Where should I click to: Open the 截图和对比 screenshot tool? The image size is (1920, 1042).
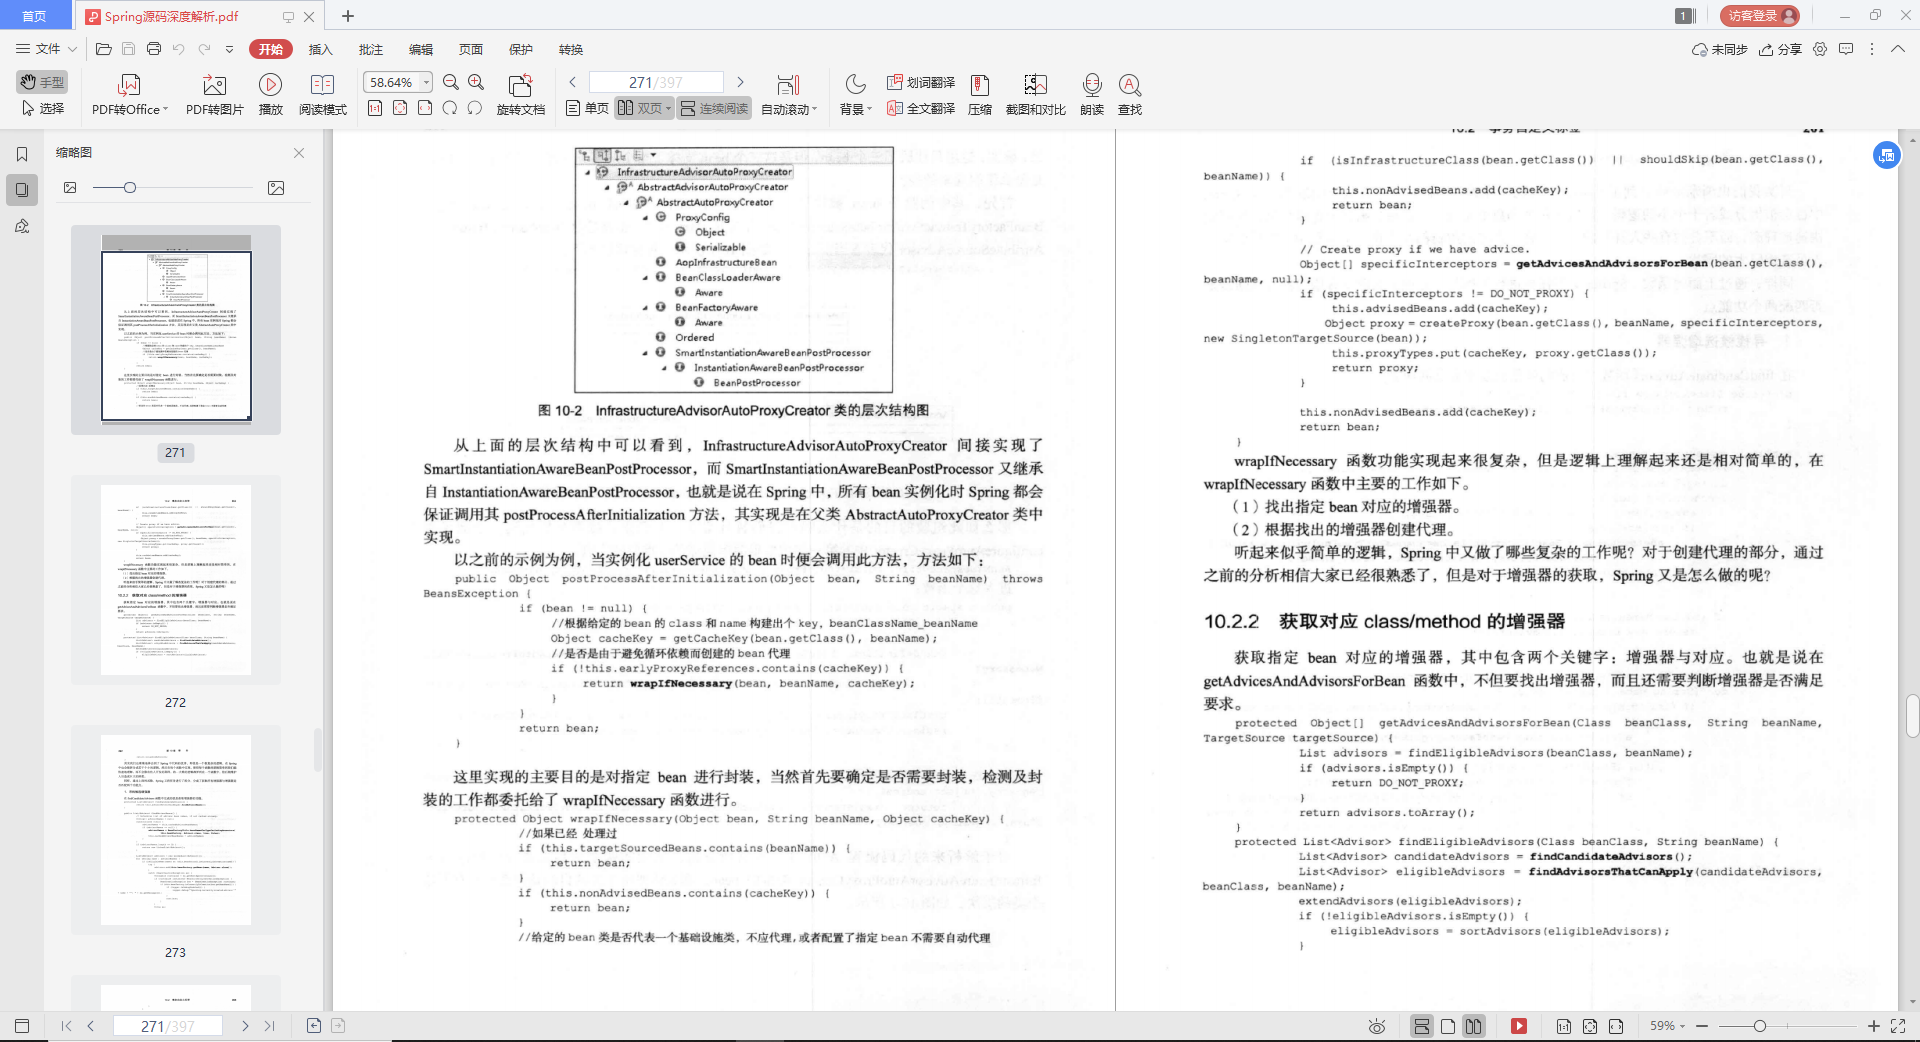coord(1035,95)
